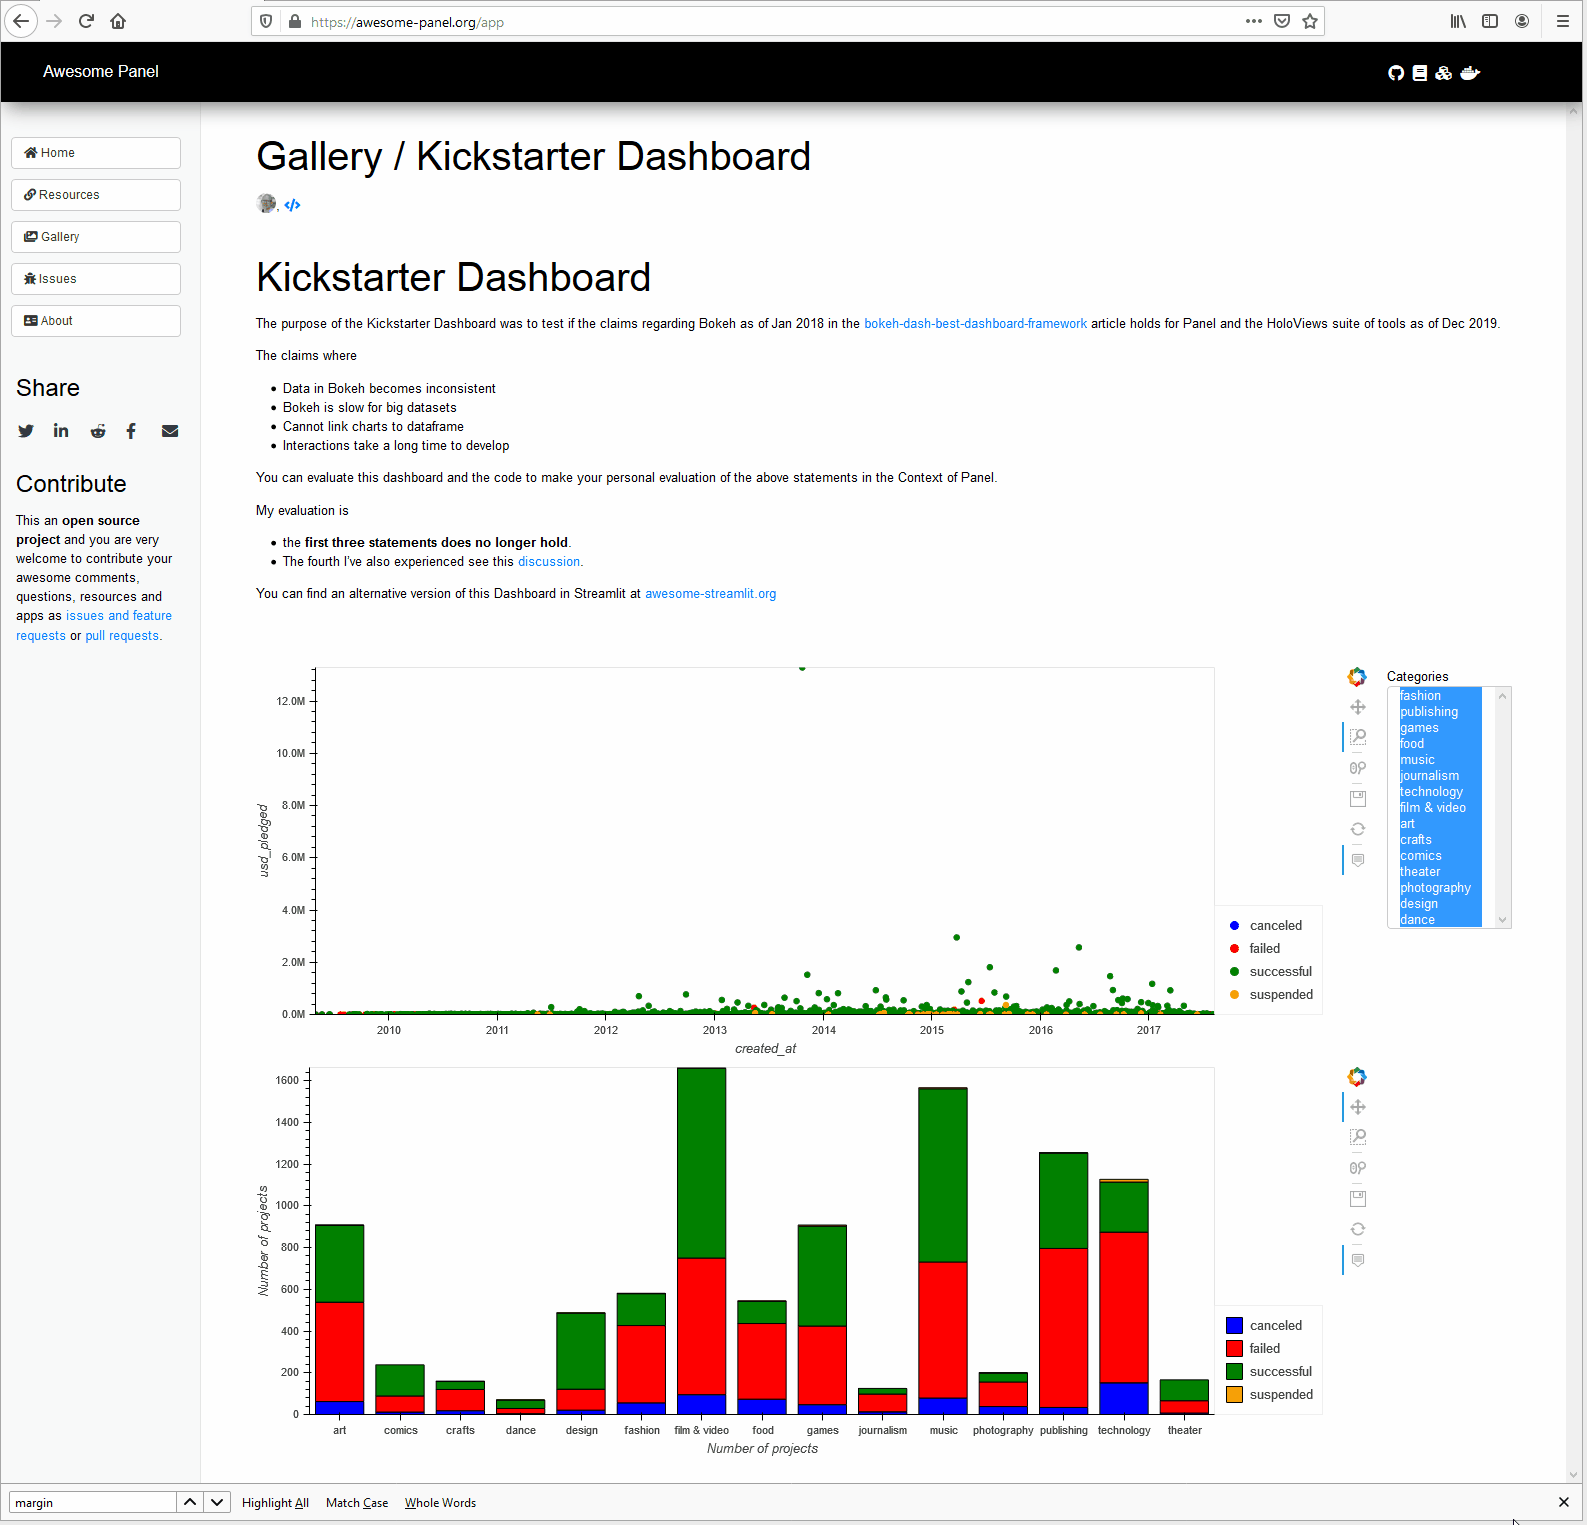
Task: Go to the next find result arrow
Action: point(217,1502)
